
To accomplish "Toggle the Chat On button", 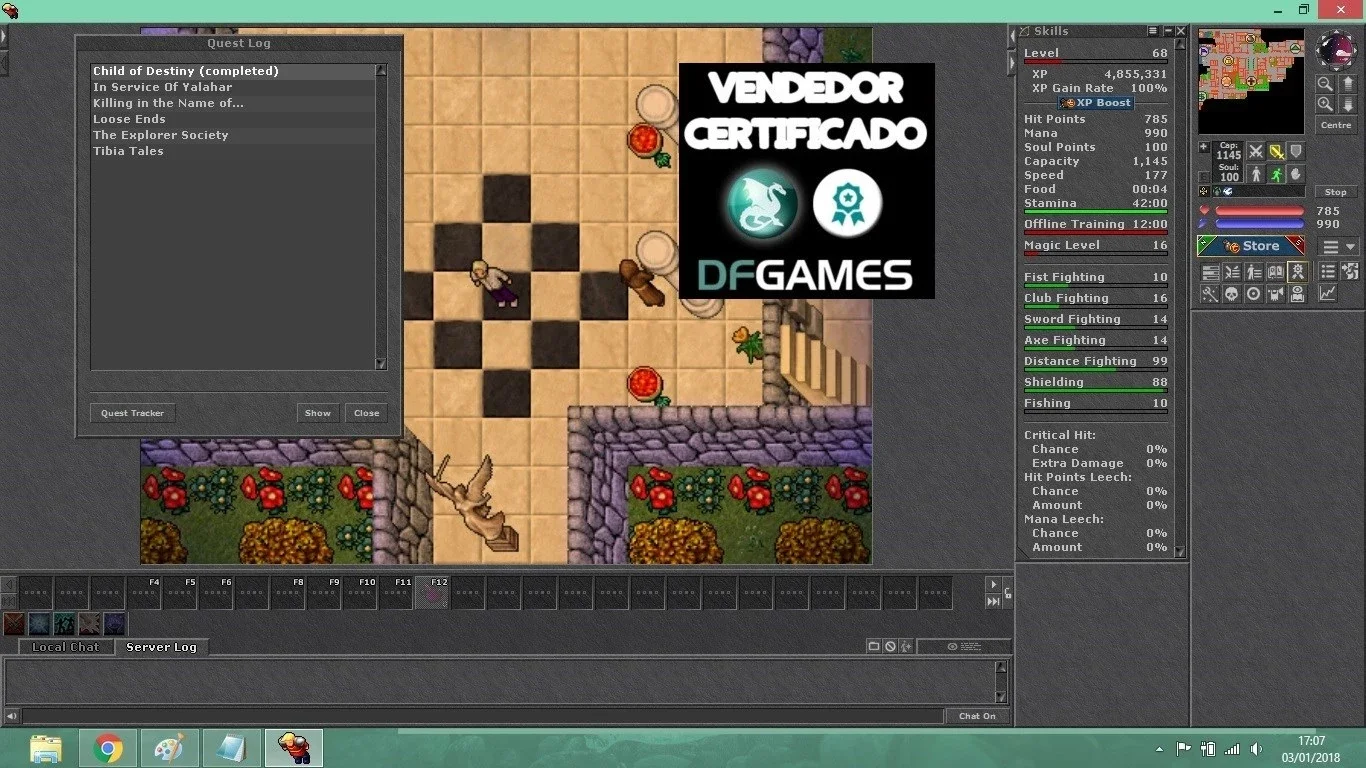I will pyautogui.click(x=977, y=716).
